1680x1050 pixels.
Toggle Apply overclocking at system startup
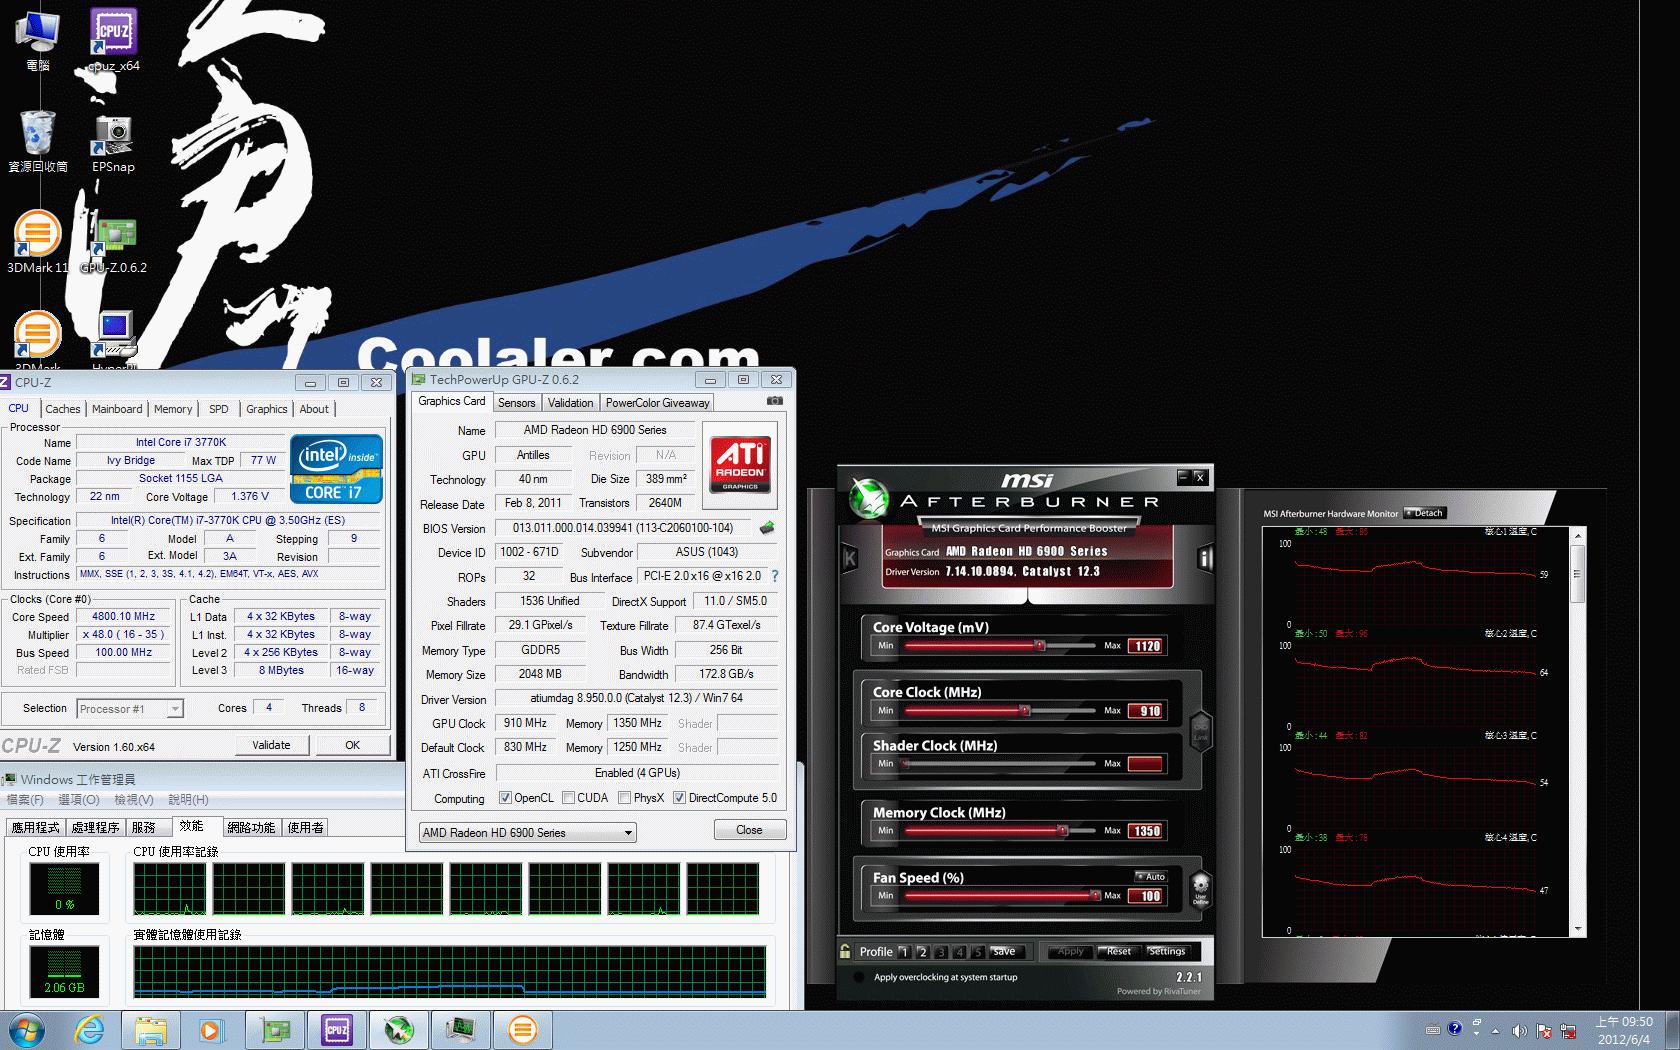[859, 977]
